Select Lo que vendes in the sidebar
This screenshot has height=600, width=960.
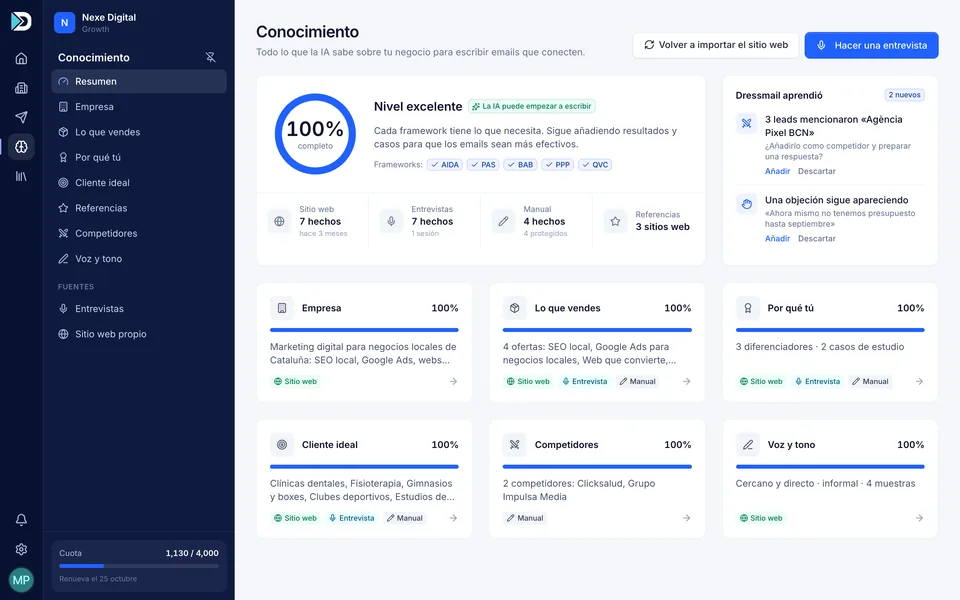[x=139, y=132]
